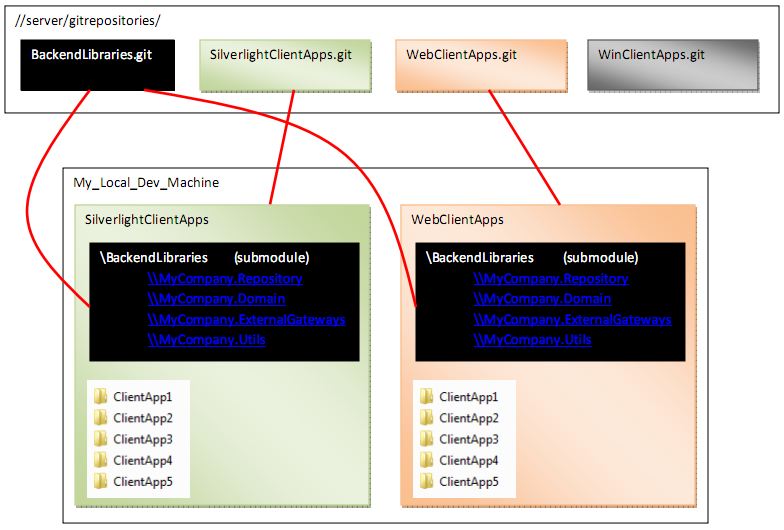The height and width of the screenshot is (530, 784).
Task: Click the SilverlightClientApps local folder title
Action: 146,220
